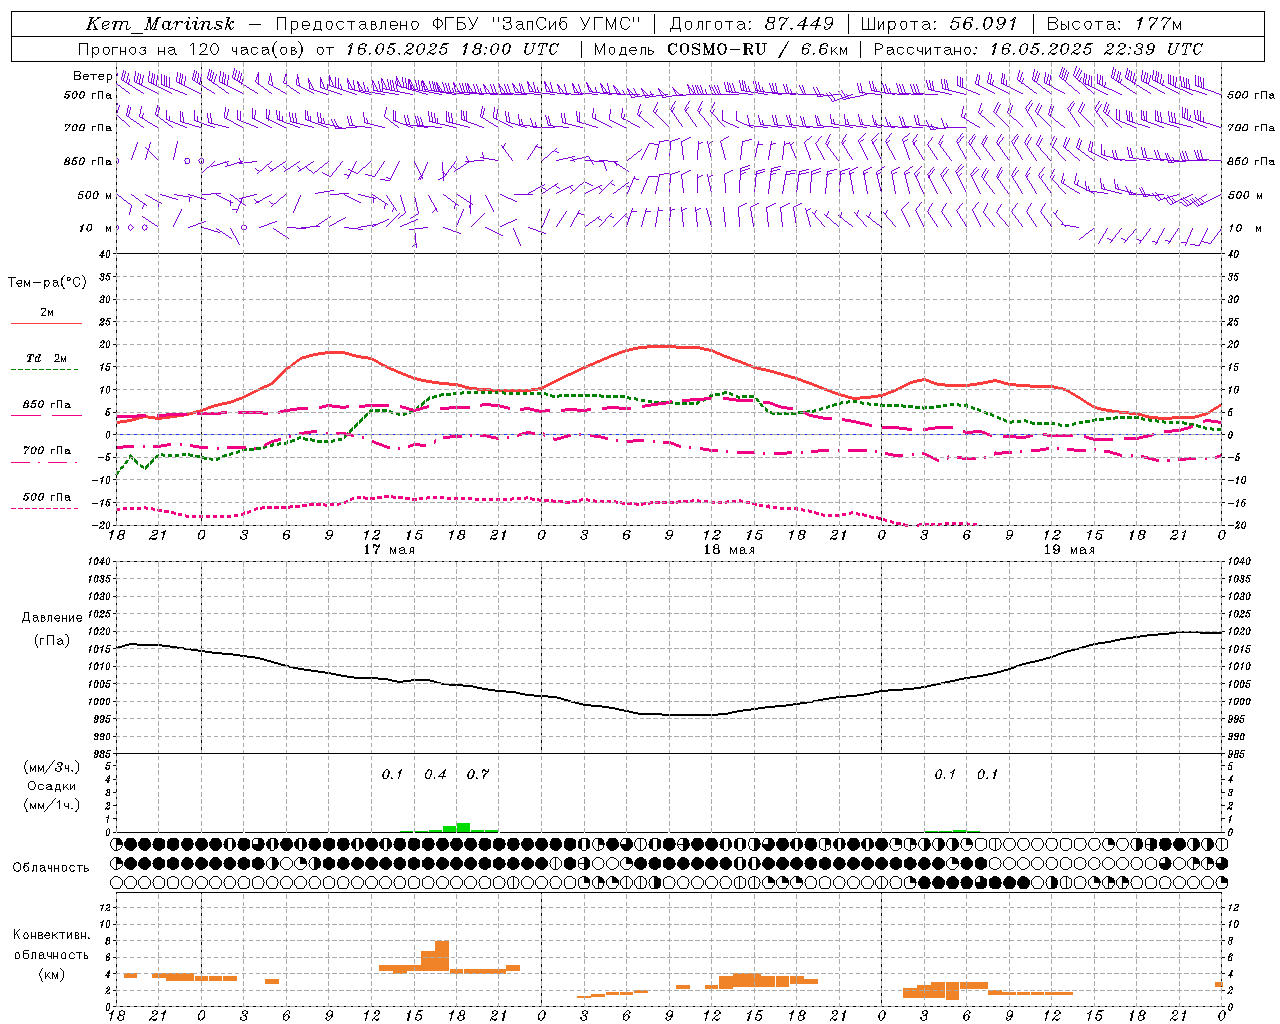Click the date label 19 мая

1069,550
